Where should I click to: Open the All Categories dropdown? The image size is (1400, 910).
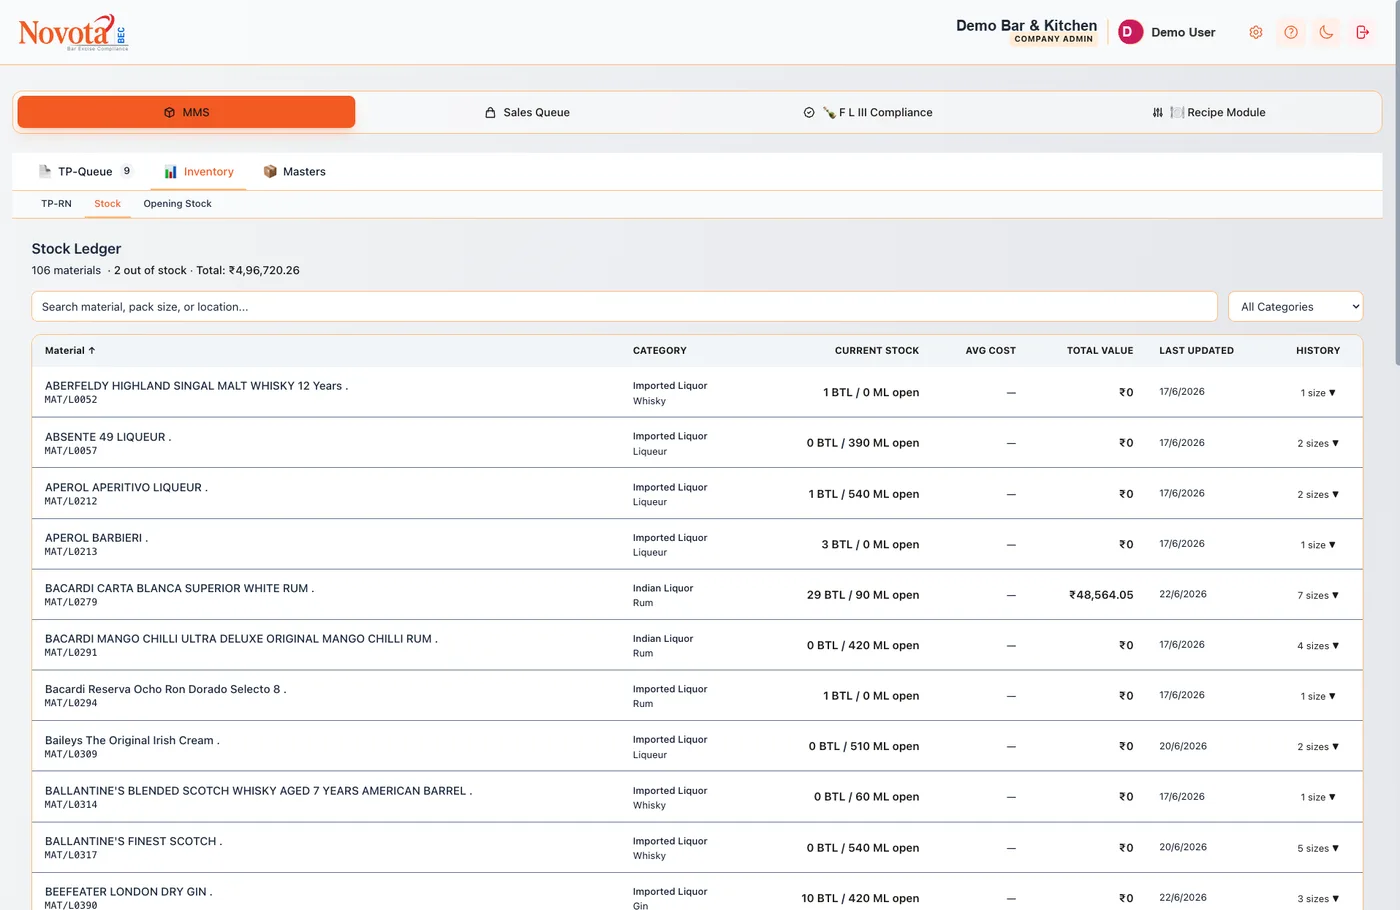[1295, 307]
